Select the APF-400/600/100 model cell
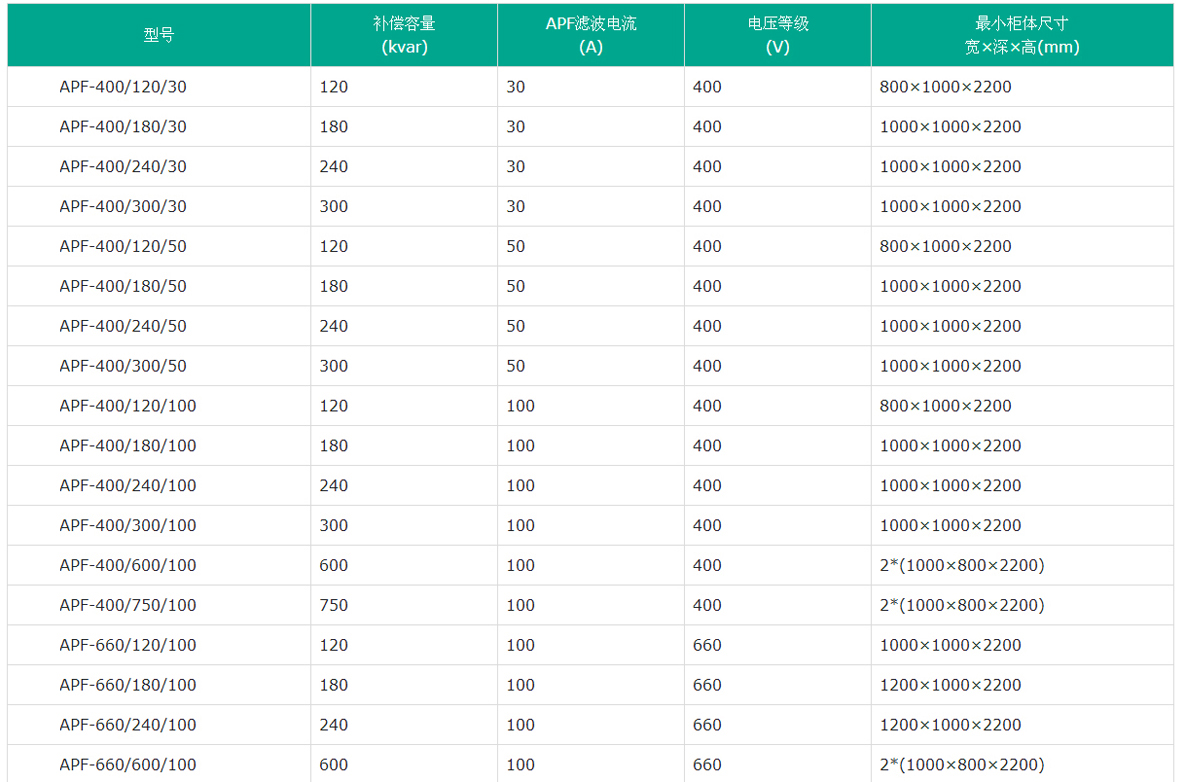Screen dimensions: 1185x782 click(x=128, y=566)
